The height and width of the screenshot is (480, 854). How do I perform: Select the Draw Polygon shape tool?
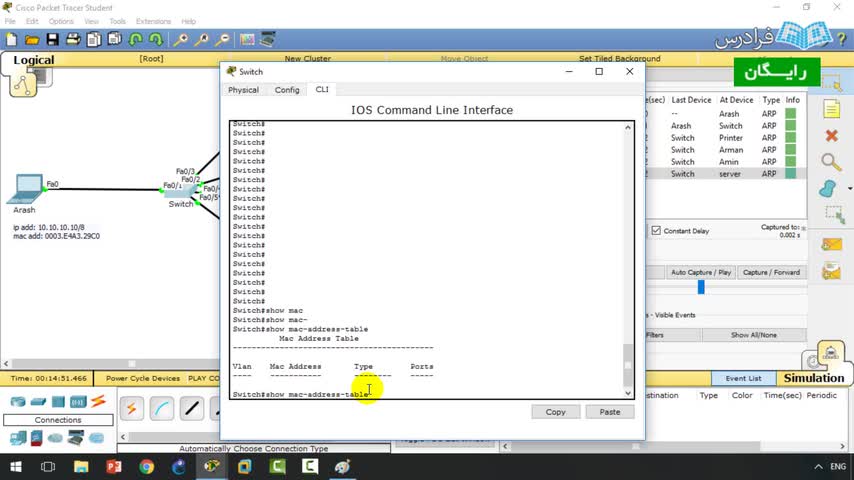(x=828, y=189)
